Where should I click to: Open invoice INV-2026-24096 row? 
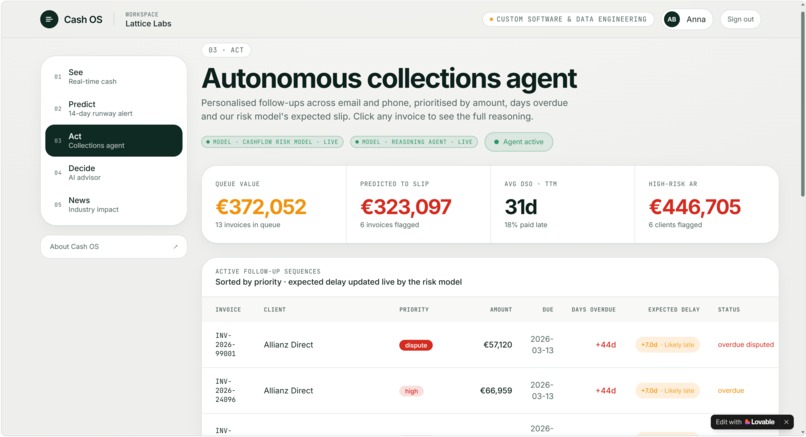pyautogui.click(x=490, y=391)
